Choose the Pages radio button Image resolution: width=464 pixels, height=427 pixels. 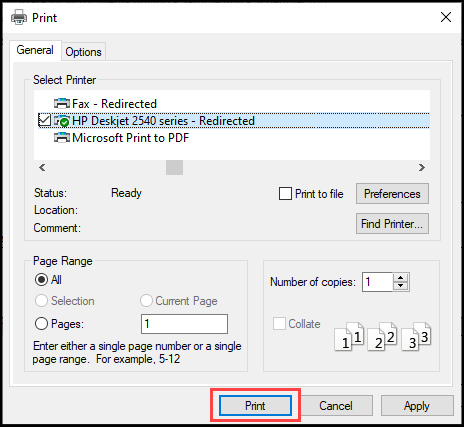click(41, 324)
